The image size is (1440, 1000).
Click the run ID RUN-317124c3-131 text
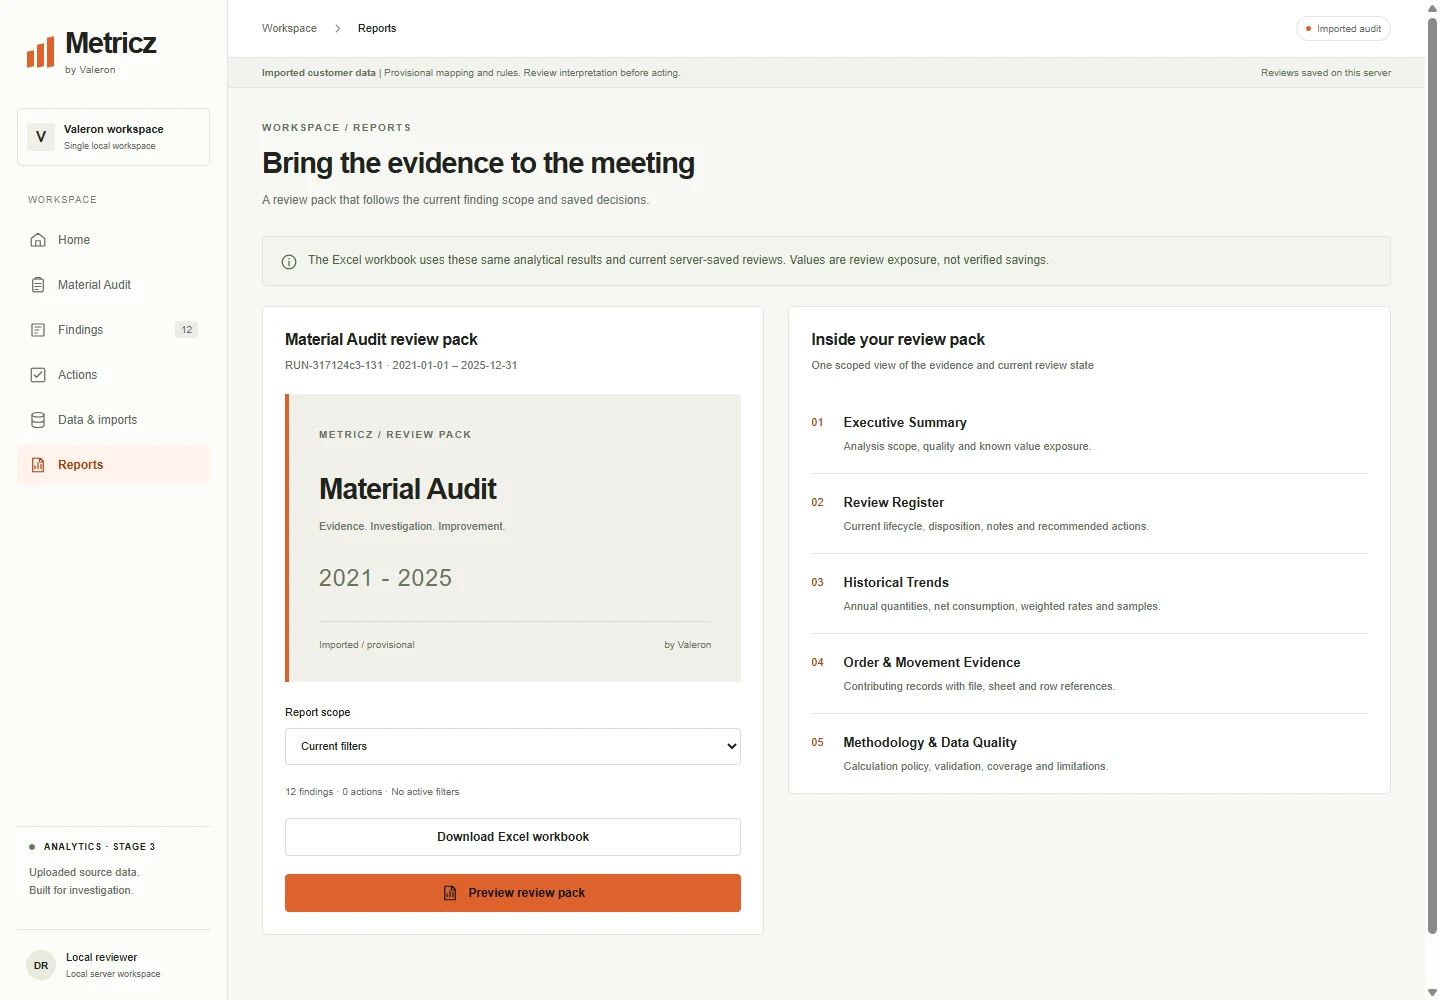point(334,366)
